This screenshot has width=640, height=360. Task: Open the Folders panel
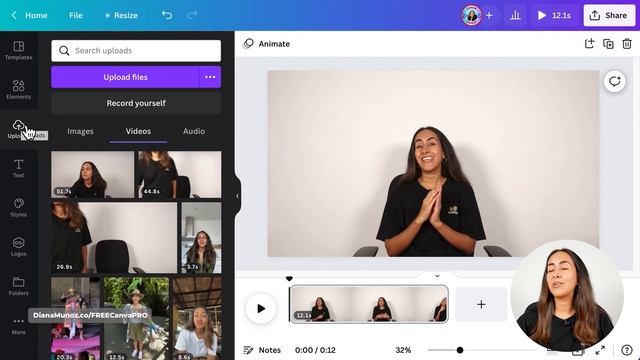tap(18, 286)
